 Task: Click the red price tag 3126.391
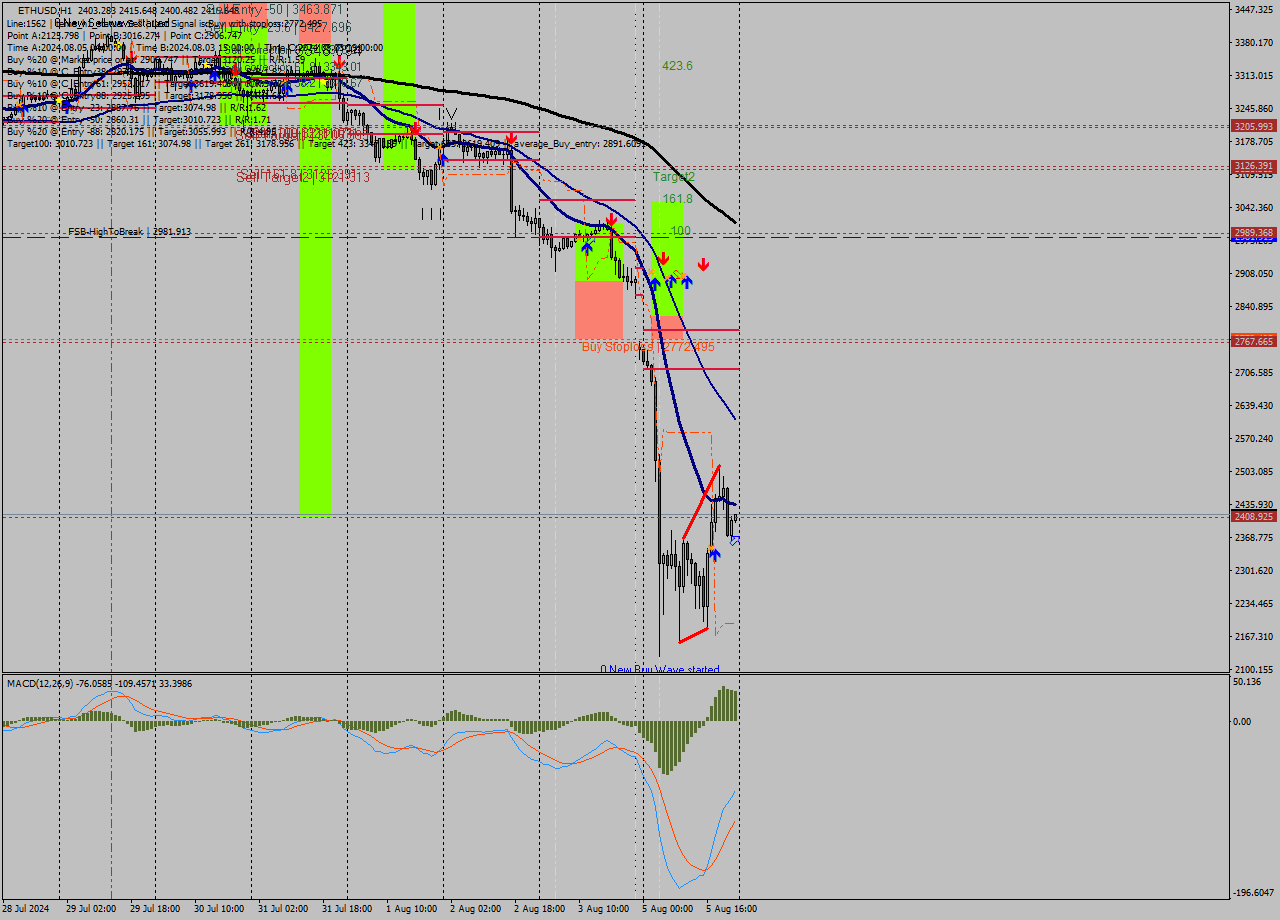coord(1254,166)
